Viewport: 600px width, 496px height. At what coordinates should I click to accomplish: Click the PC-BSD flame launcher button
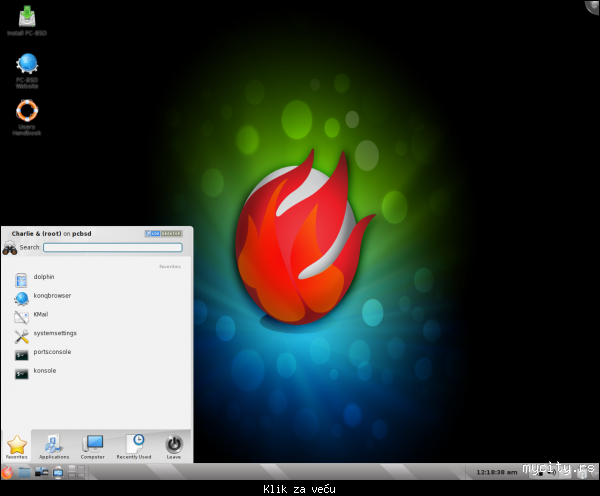pos(7,472)
